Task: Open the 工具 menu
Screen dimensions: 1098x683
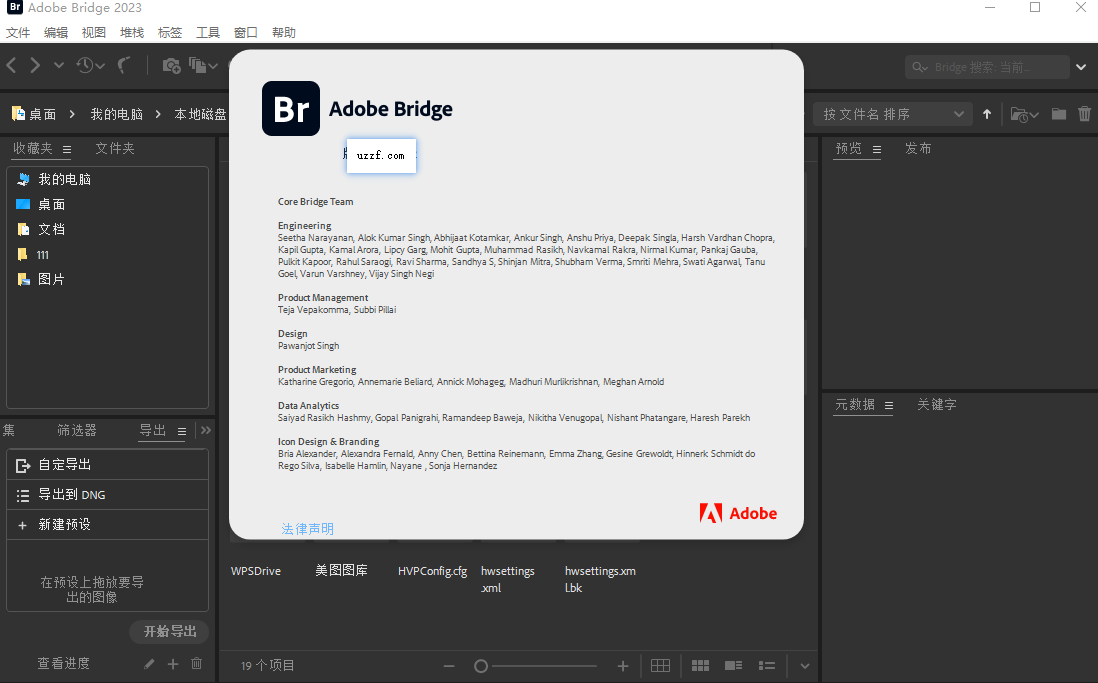Action: pyautogui.click(x=208, y=32)
